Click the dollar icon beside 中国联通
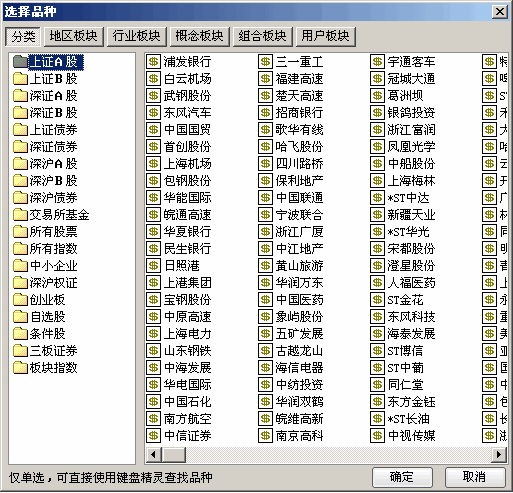 point(265,198)
